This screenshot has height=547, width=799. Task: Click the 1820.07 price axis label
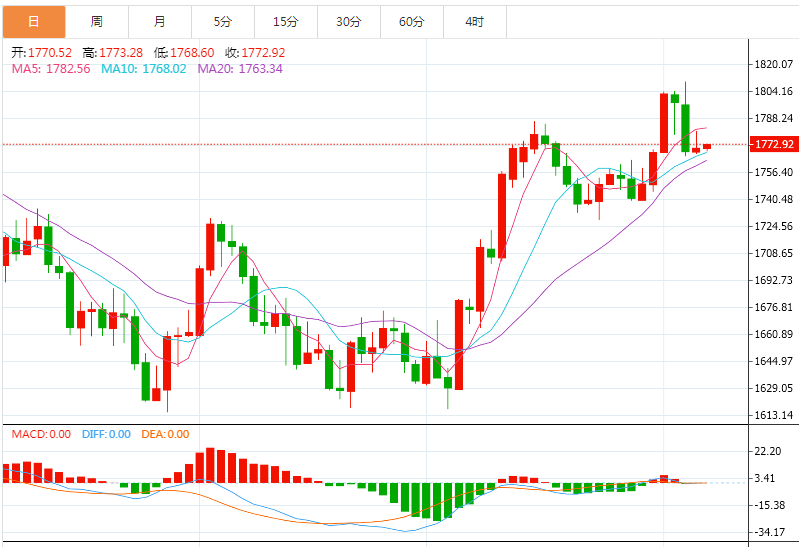click(x=774, y=64)
